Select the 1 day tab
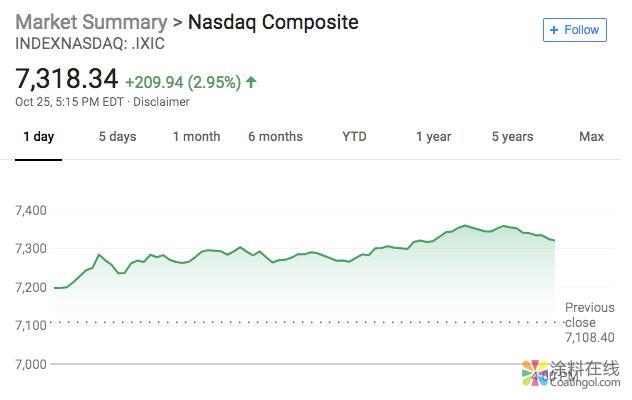Screen dimensions: 632x400 [39, 137]
